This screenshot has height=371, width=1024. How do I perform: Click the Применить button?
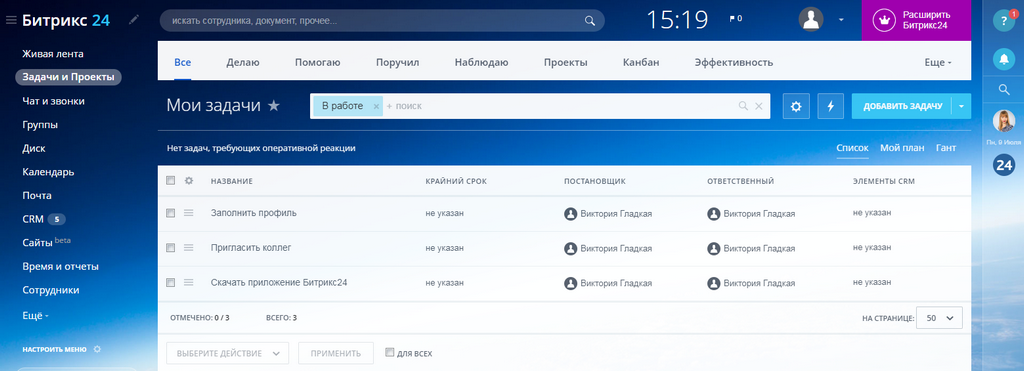336,353
